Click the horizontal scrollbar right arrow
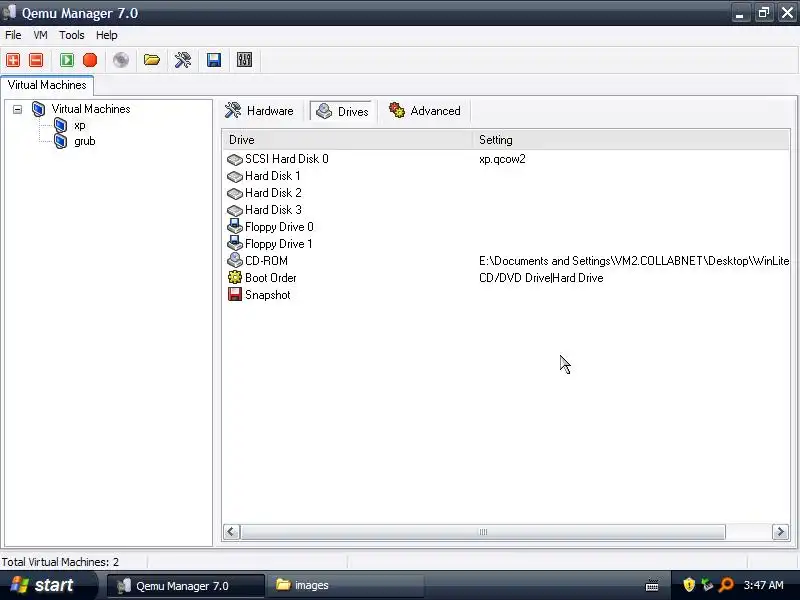 780,532
